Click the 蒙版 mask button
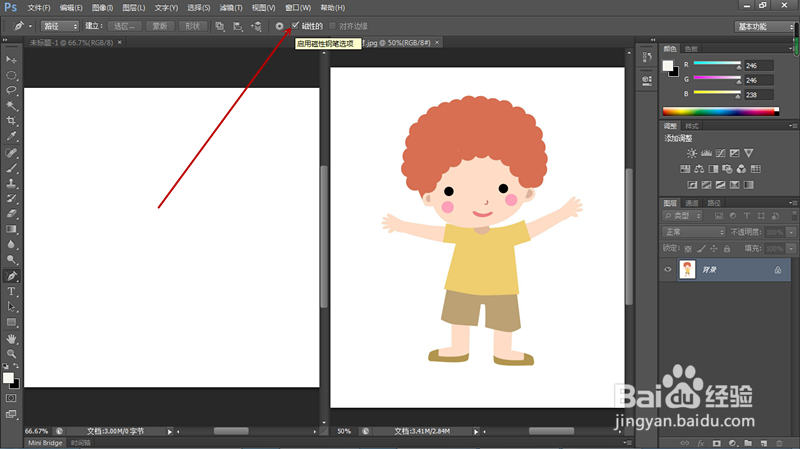This screenshot has height=449, width=800. pyautogui.click(x=160, y=26)
